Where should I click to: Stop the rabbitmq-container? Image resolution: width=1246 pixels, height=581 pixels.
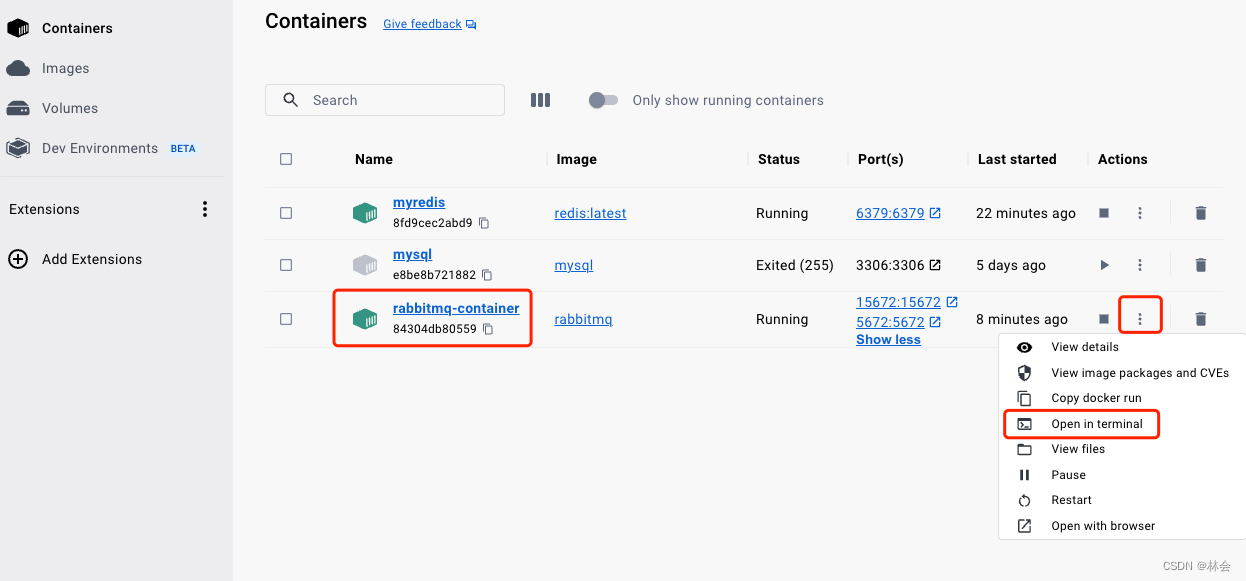[x=1104, y=319]
